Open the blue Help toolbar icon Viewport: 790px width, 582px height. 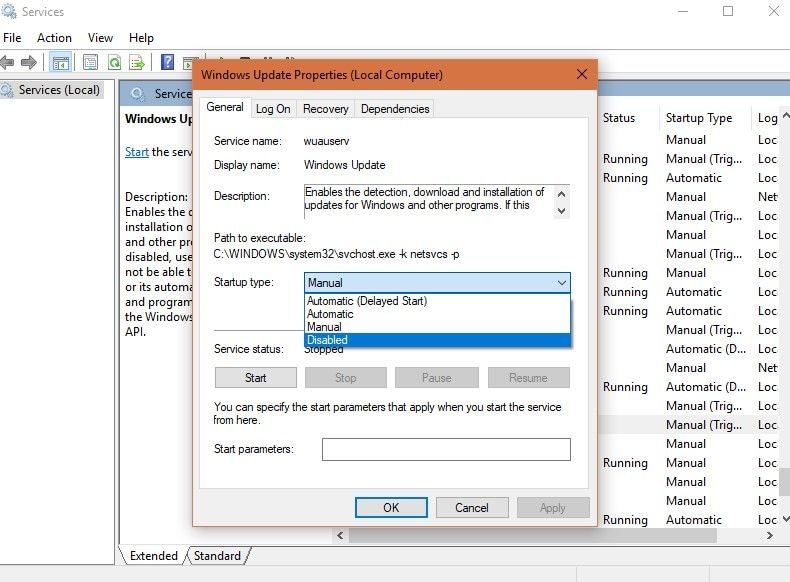click(167, 62)
